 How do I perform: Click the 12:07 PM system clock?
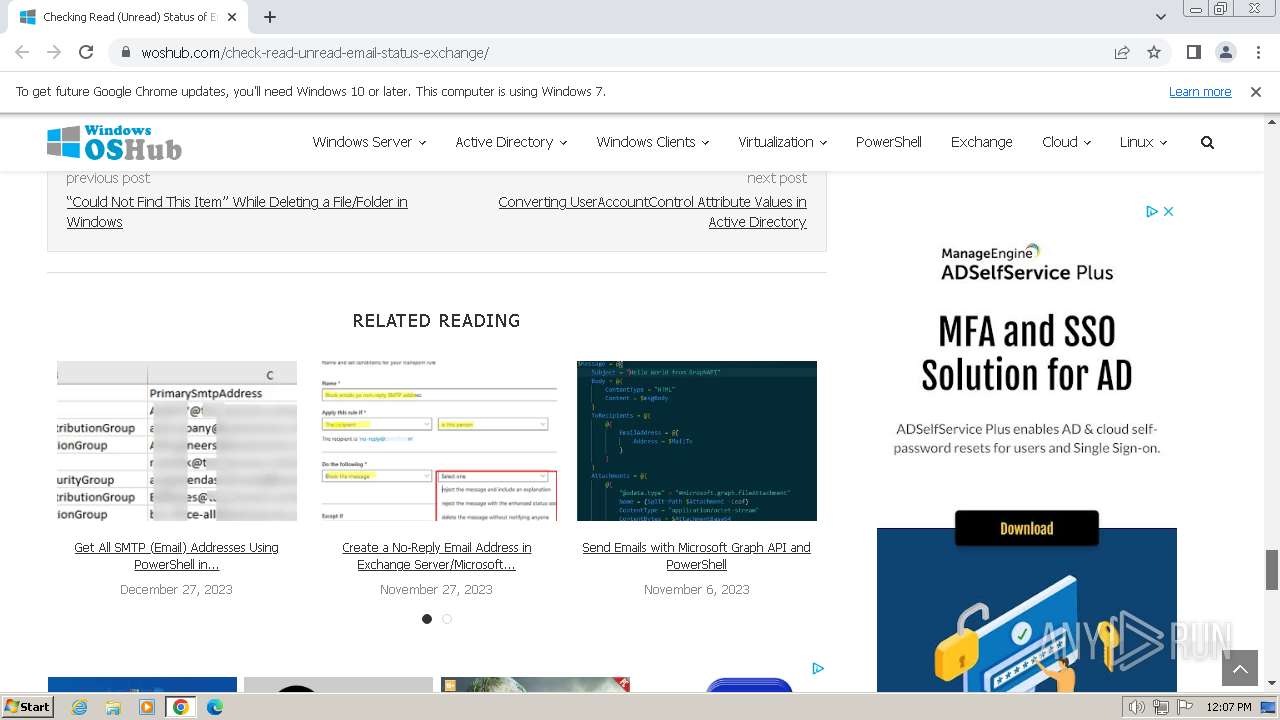point(1229,707)
